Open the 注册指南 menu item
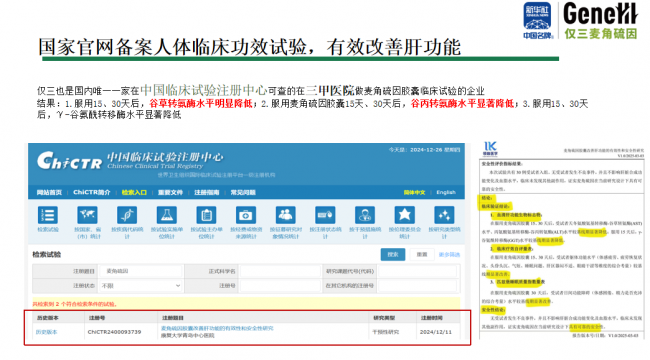650x360 pixels. pyautogui.click(x=206, y=192)
